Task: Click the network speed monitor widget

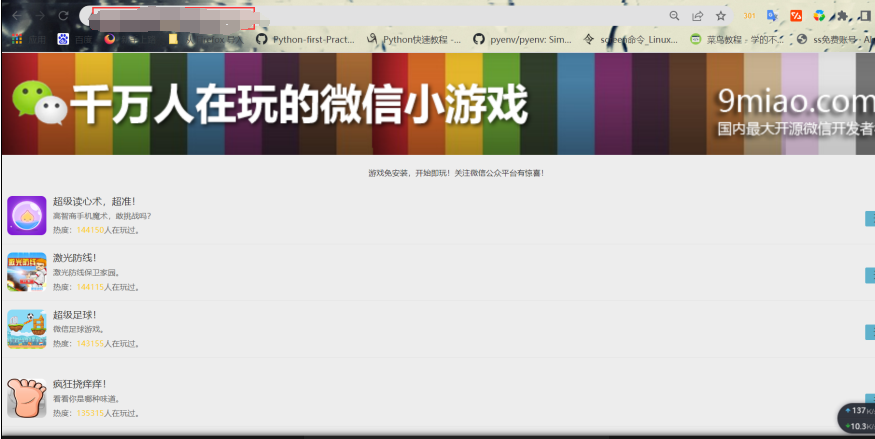Action: 857,418
